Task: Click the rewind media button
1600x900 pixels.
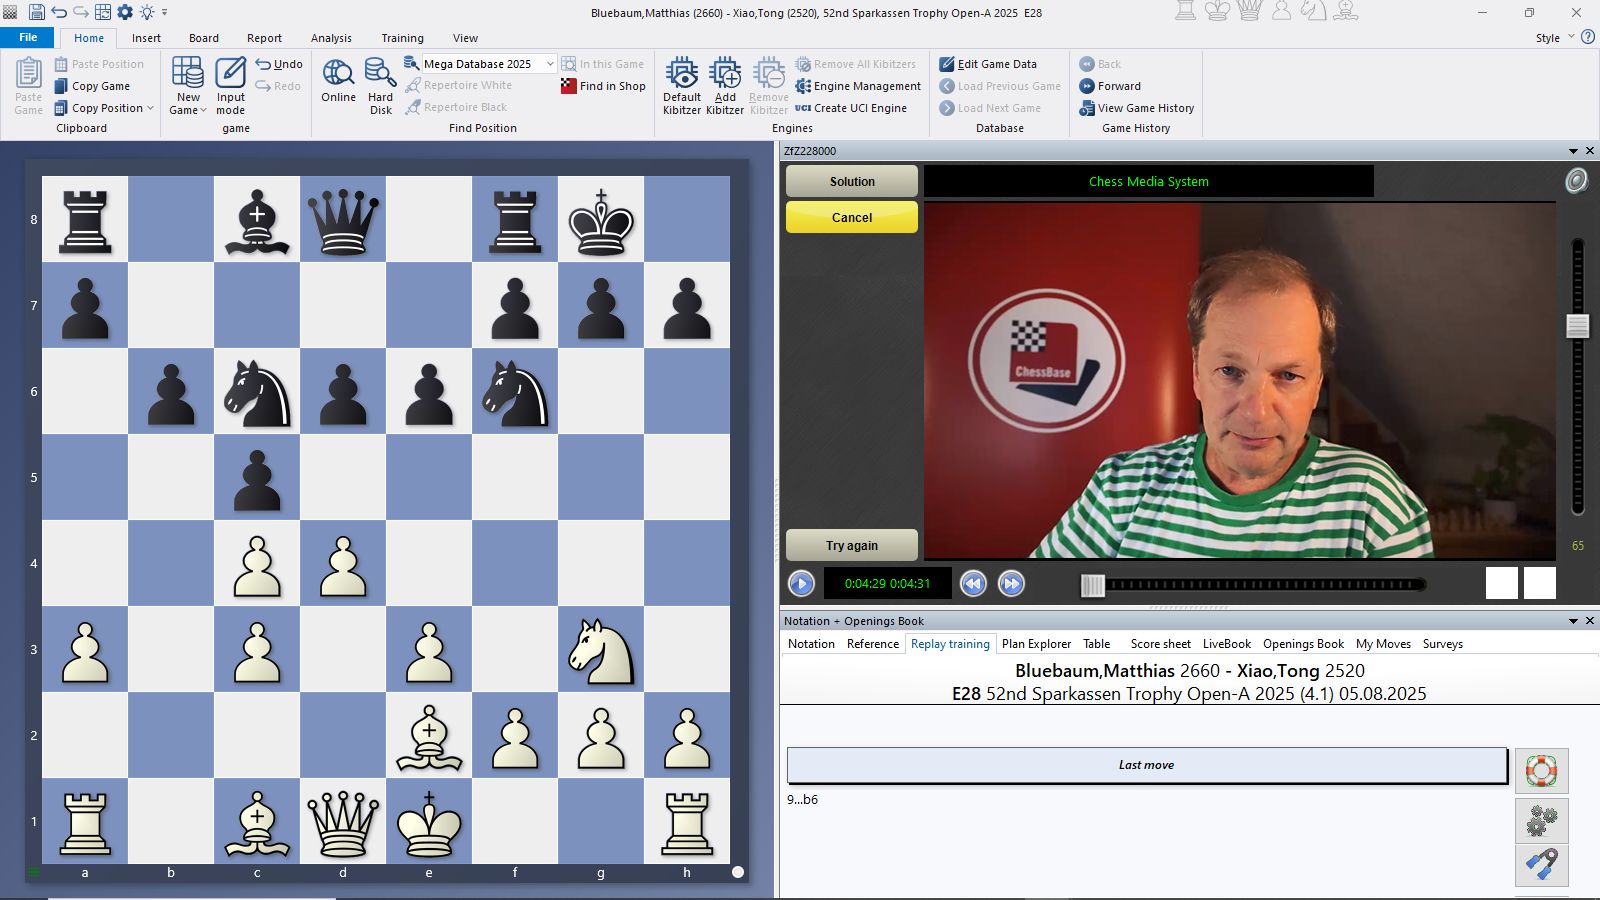Action: (973, 584)
